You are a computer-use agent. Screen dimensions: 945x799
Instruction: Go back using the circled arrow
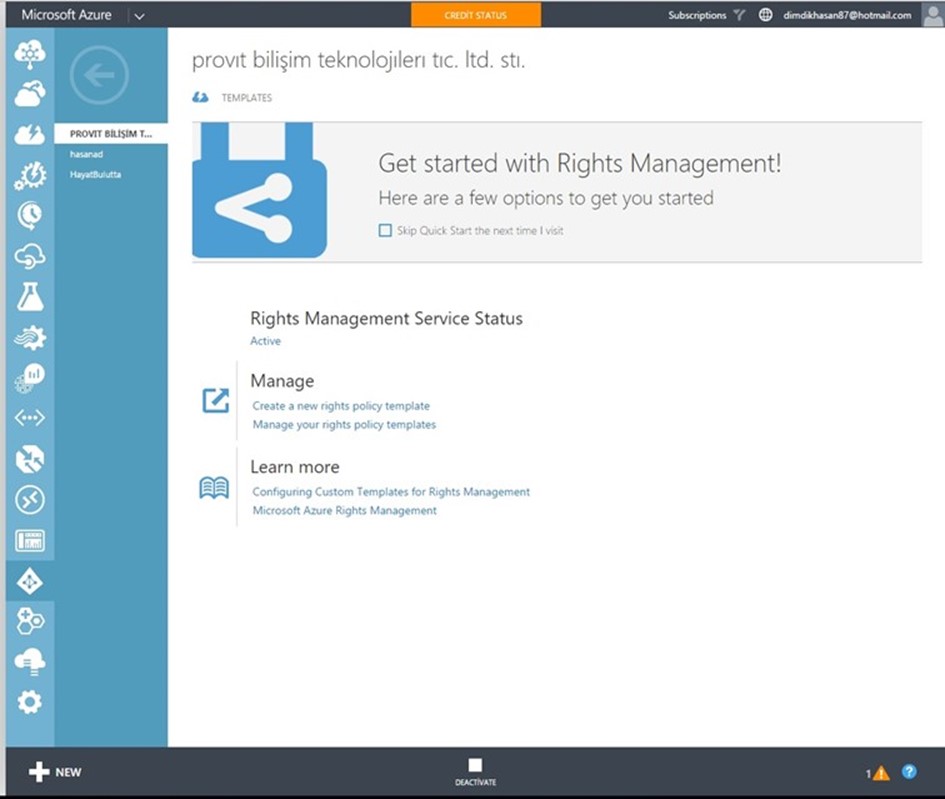(99, 75)
